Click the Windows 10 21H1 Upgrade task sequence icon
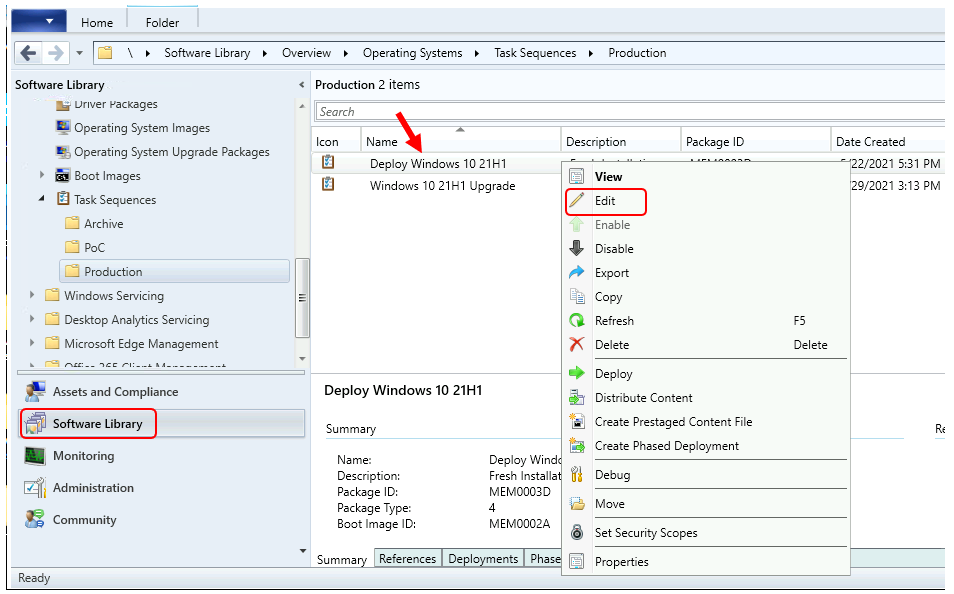Image resolution: width=954 pixels, height=594 pixels. 328,184
